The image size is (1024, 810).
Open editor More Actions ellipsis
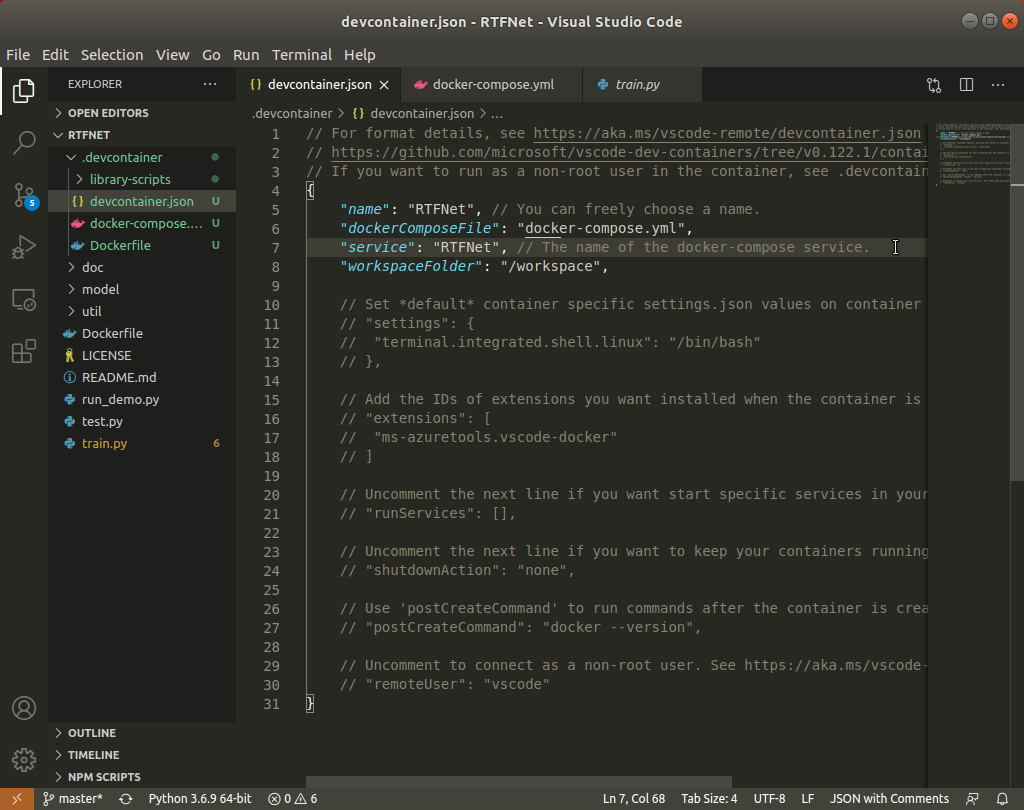[x=998, y=85]
